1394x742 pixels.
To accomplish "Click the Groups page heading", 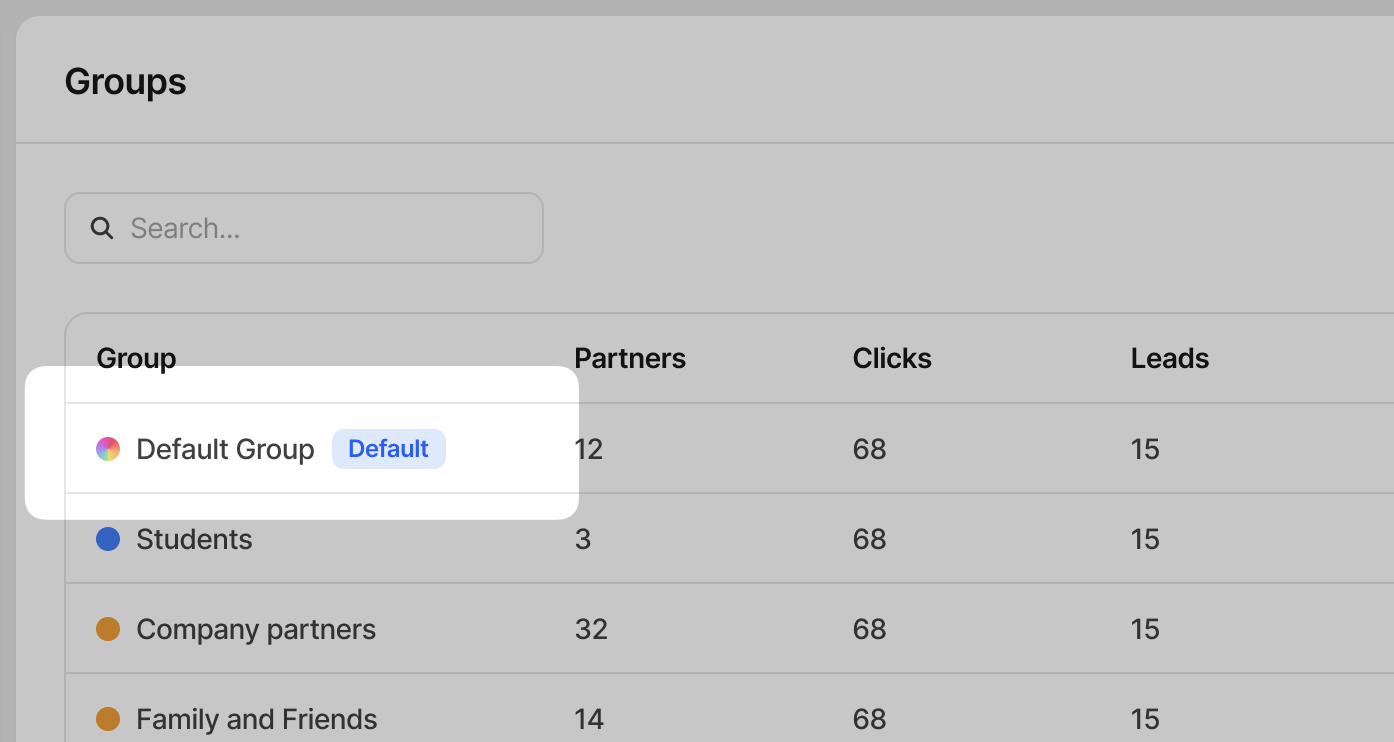I will tap(126, 81).
